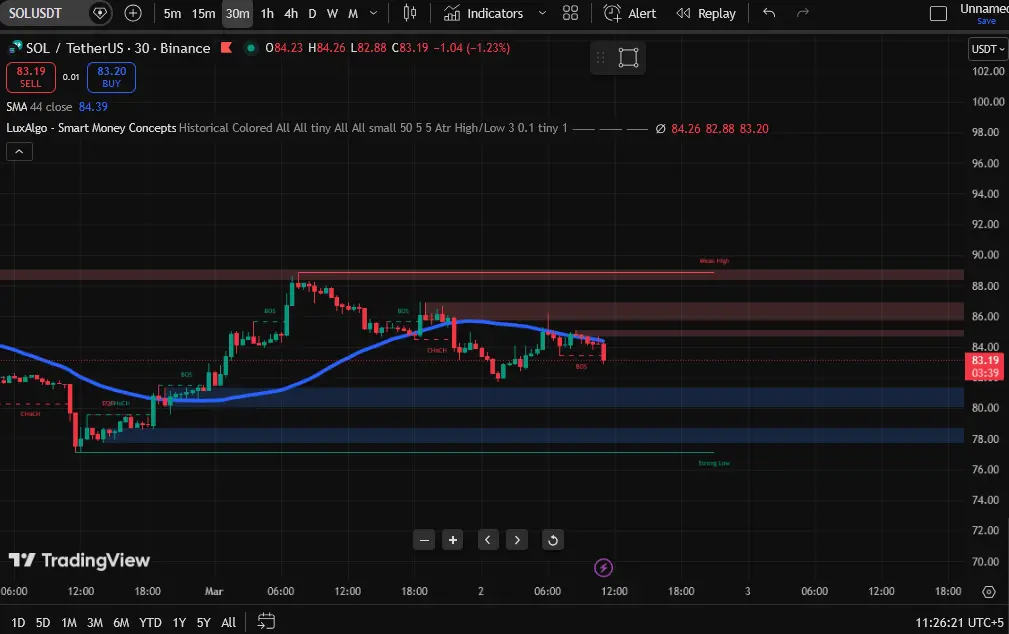Image resolution: width=1009 pixels, height=634 pixels.
Task: Expand the indicators favorites chevron
Action: 542,13
